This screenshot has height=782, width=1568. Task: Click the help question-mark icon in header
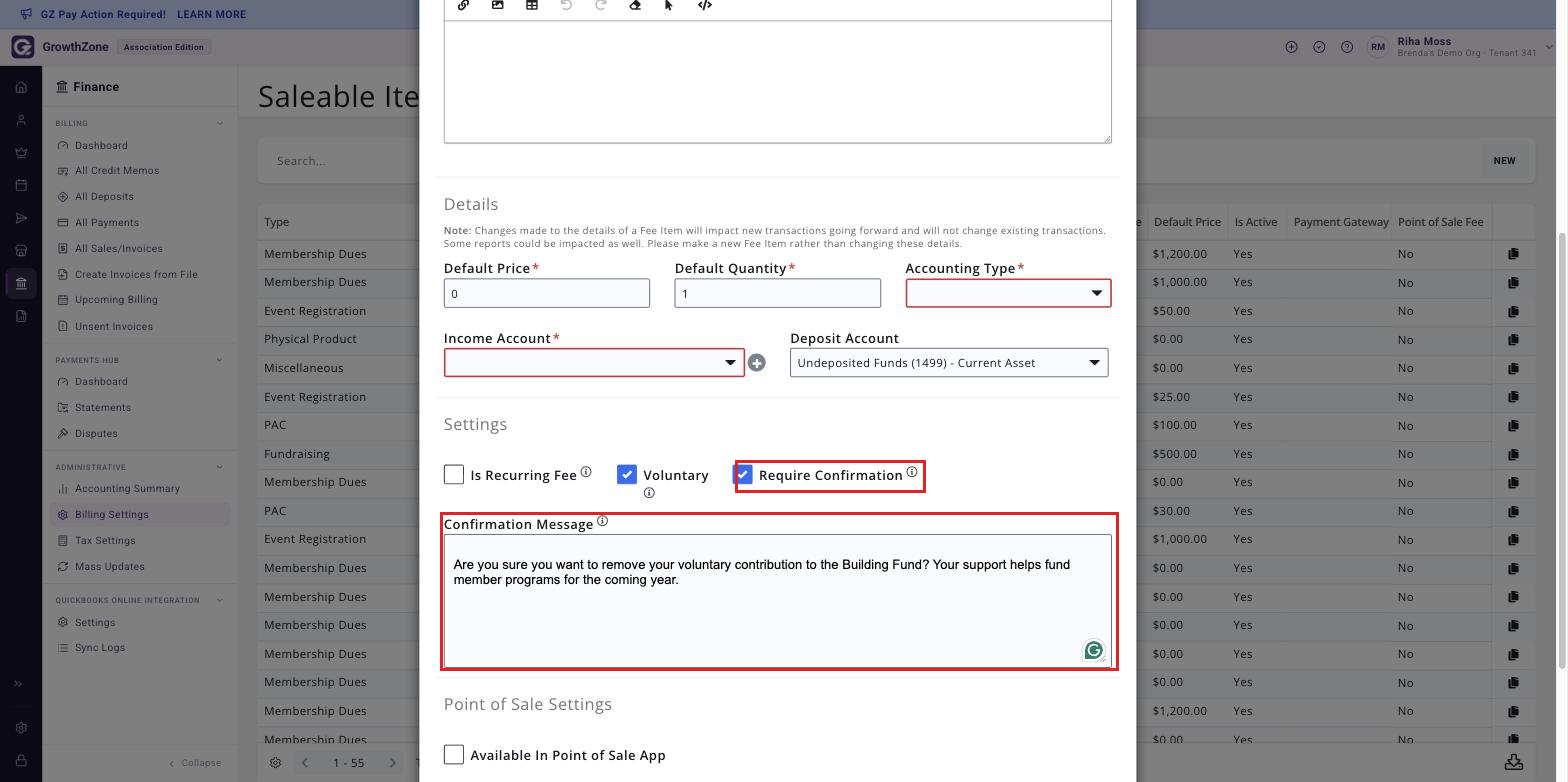tap(1347, 47)
